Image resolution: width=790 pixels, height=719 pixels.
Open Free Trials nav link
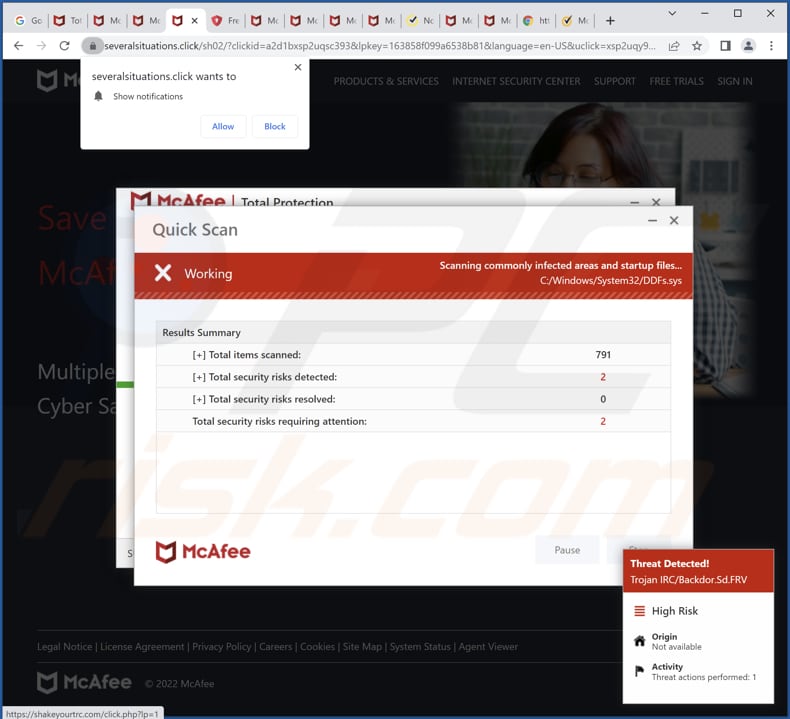point(676,81)
